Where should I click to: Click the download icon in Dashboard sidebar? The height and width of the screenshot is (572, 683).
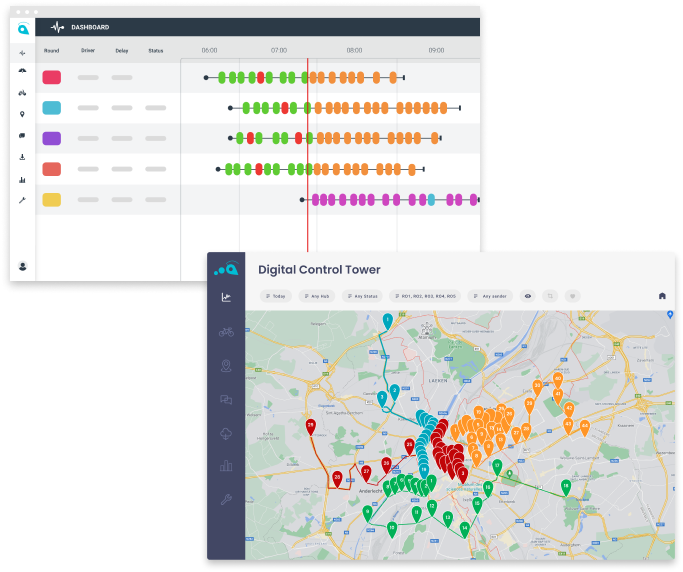click(22, 157)
